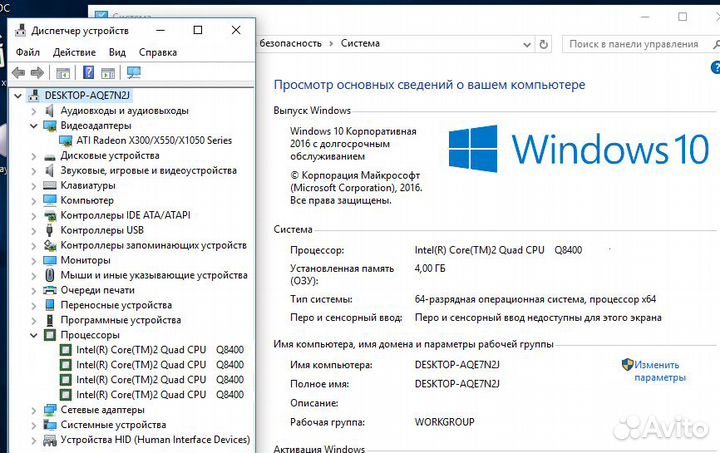Click the printer icon beside Очереди печати
The width and height of the screenshot is (720, 453).
click(x=50, y=290)
